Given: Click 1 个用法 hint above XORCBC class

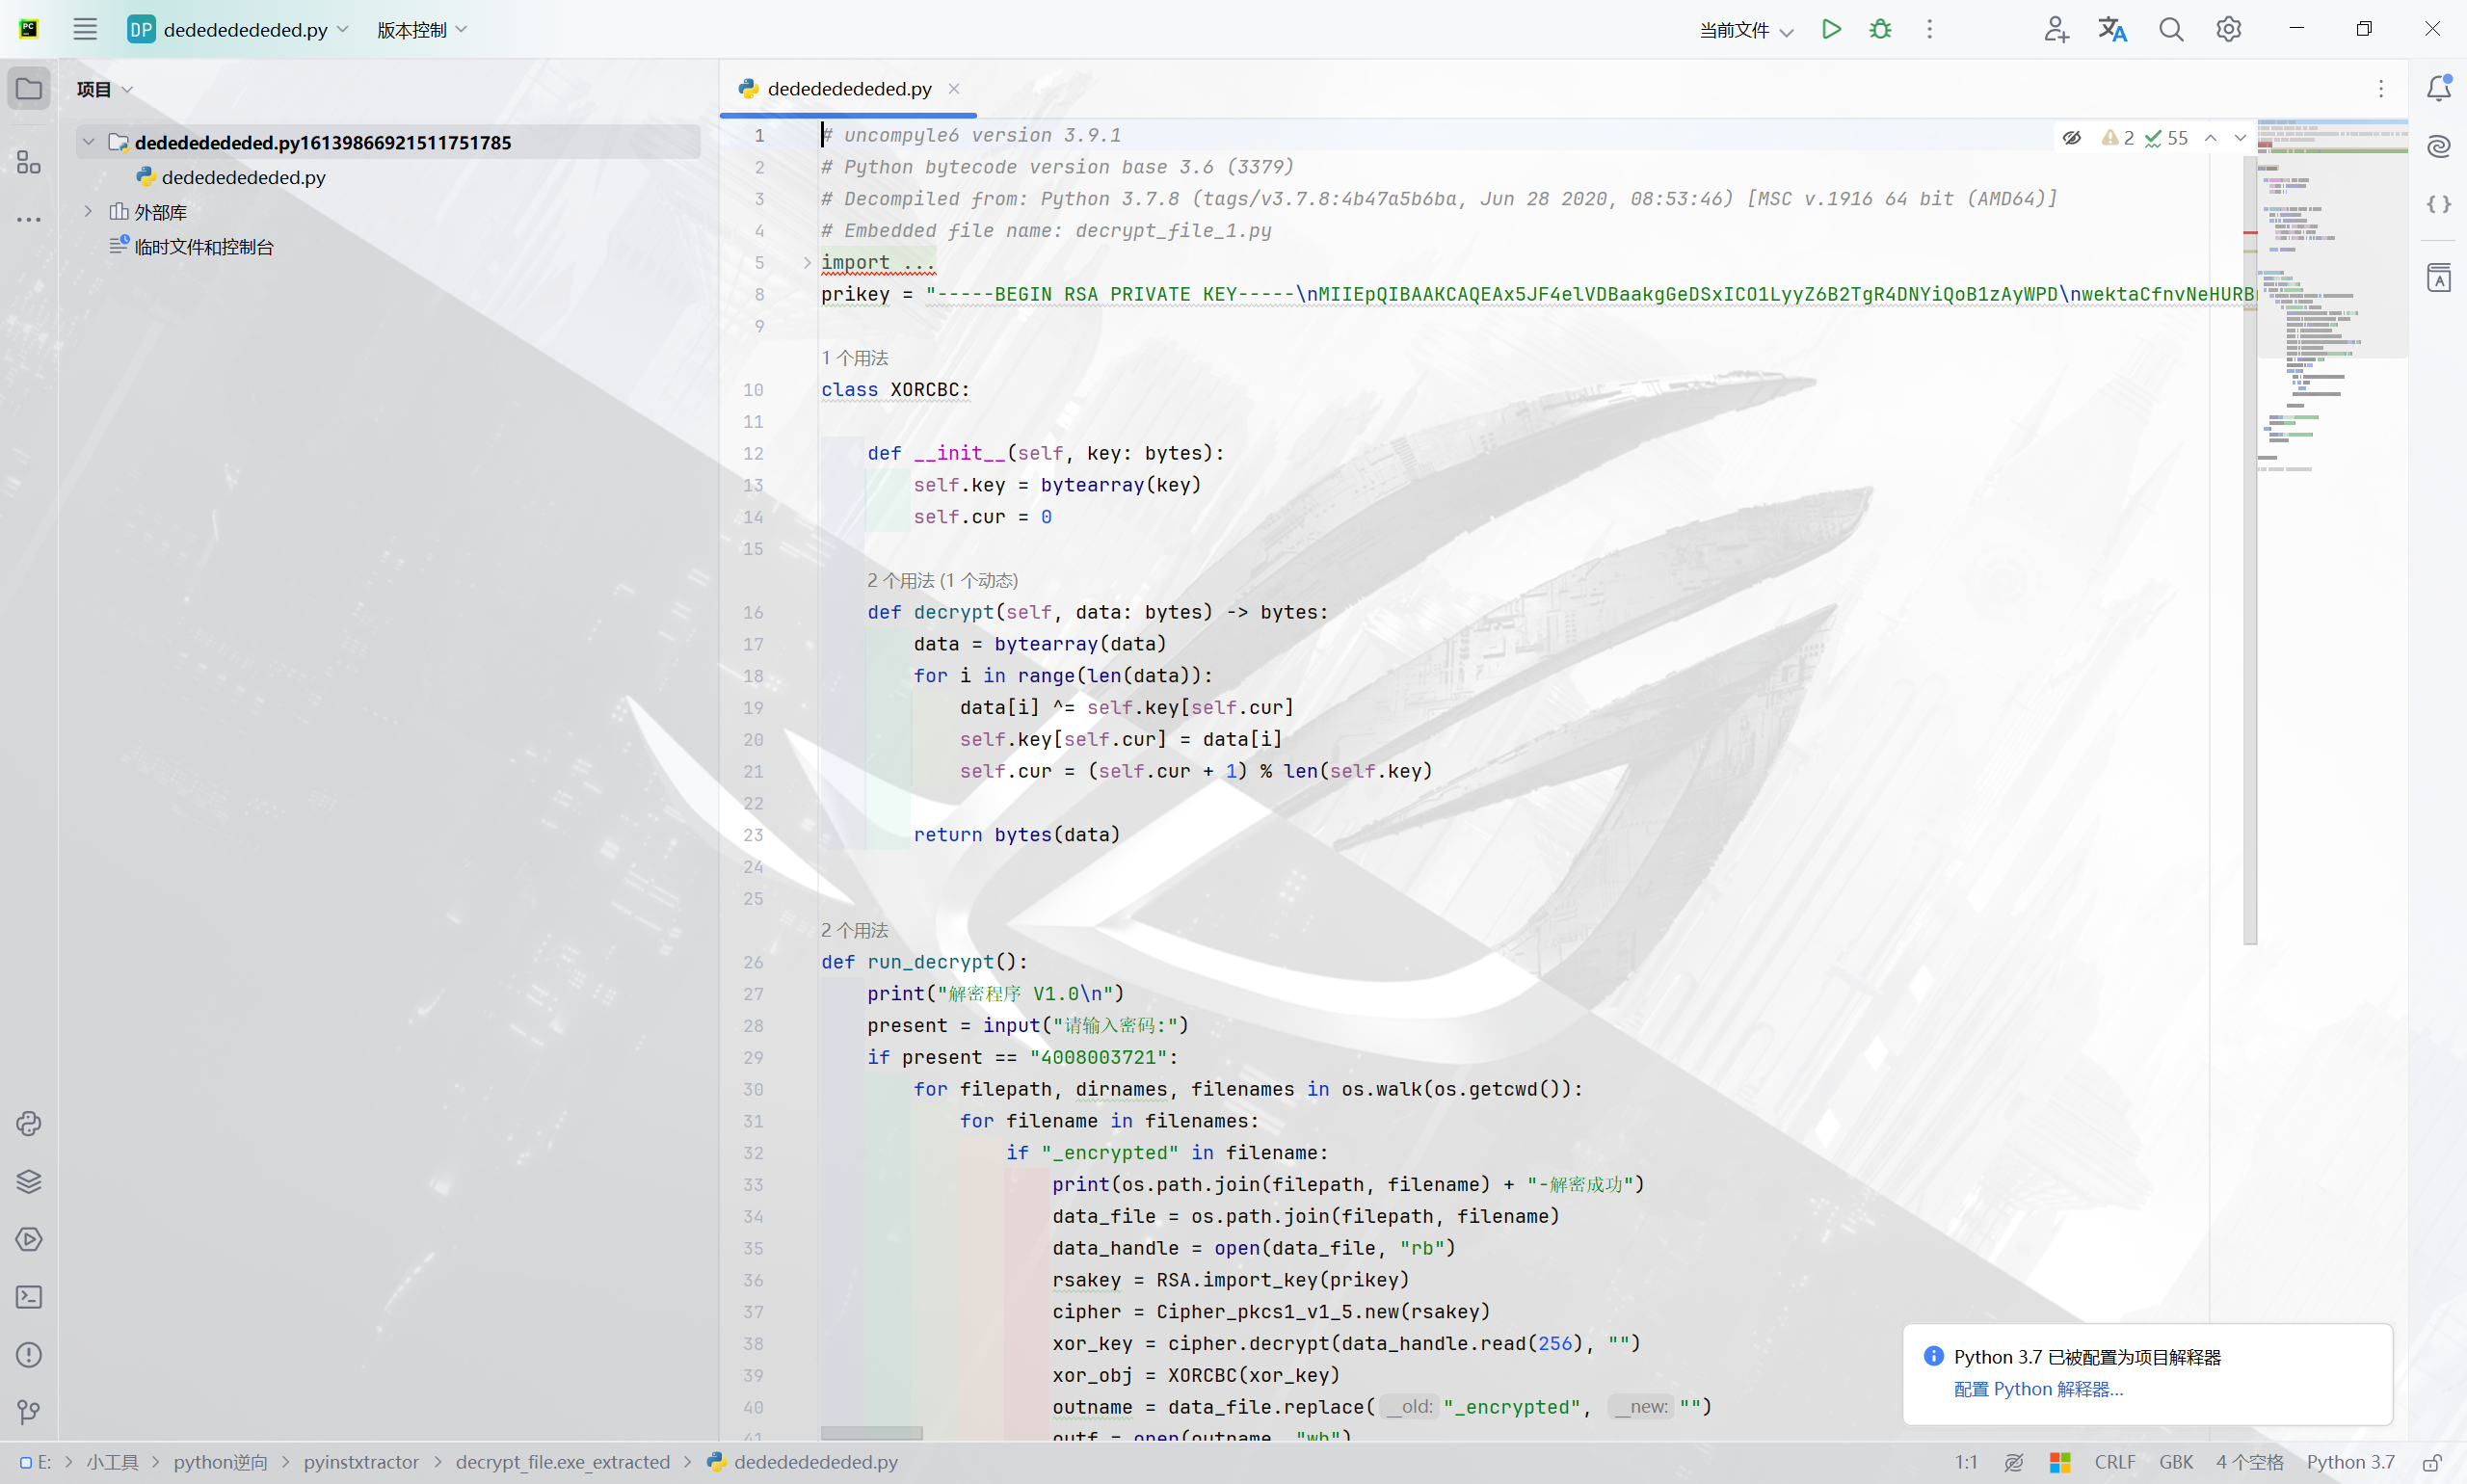Looking at the screenshot, I should (855, 358).
